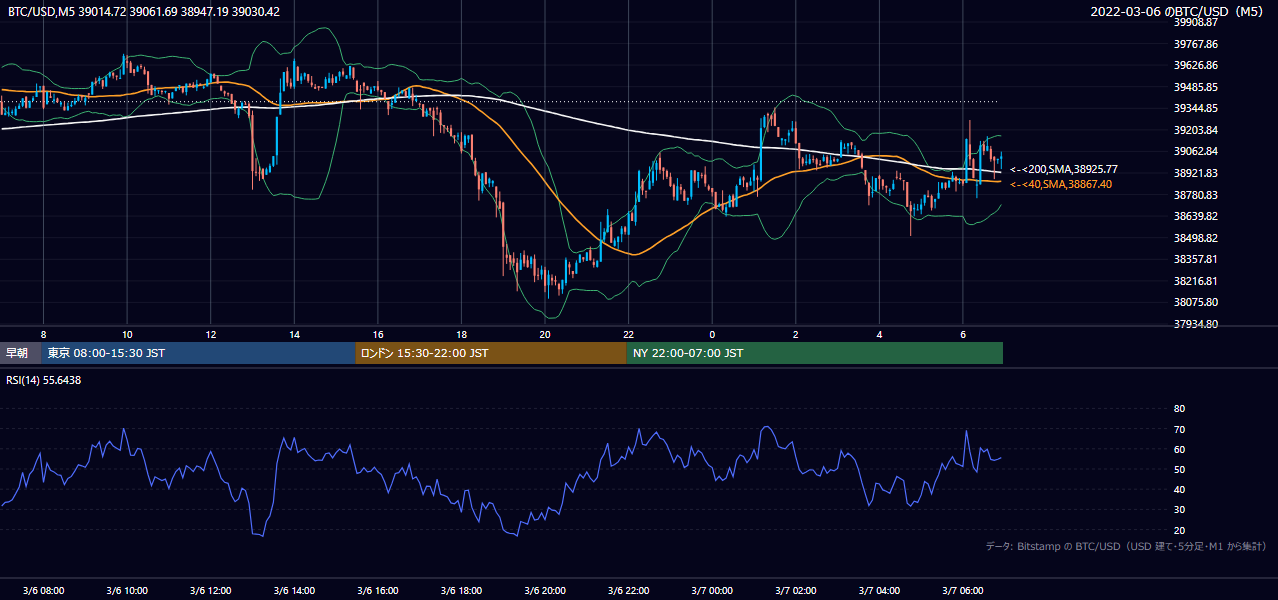Click the hour label 14 under price chart

tap(294, 334)
